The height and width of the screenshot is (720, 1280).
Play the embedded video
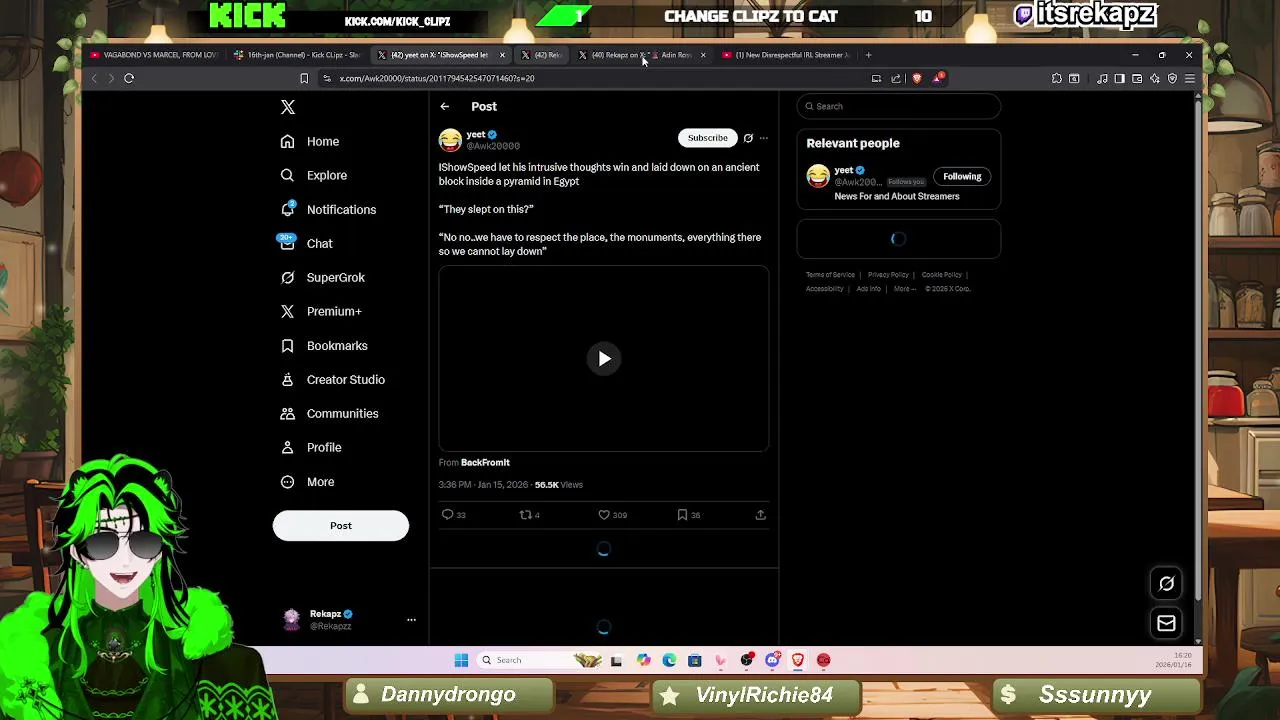(604, 359)
